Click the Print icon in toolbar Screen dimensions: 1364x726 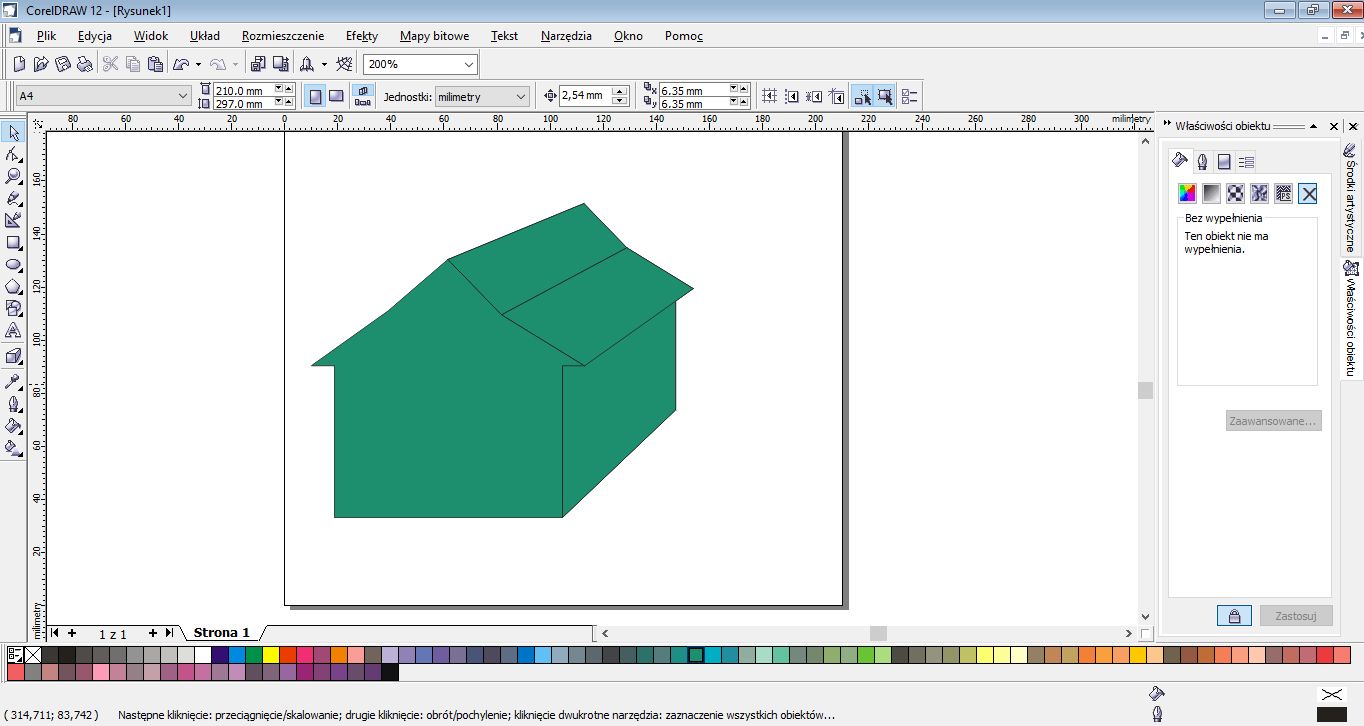click(85, 64)
